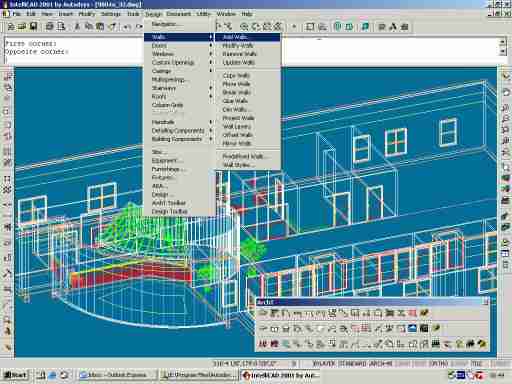
Task: Expand the Windows submenu
Action: (x=179, y=54)
